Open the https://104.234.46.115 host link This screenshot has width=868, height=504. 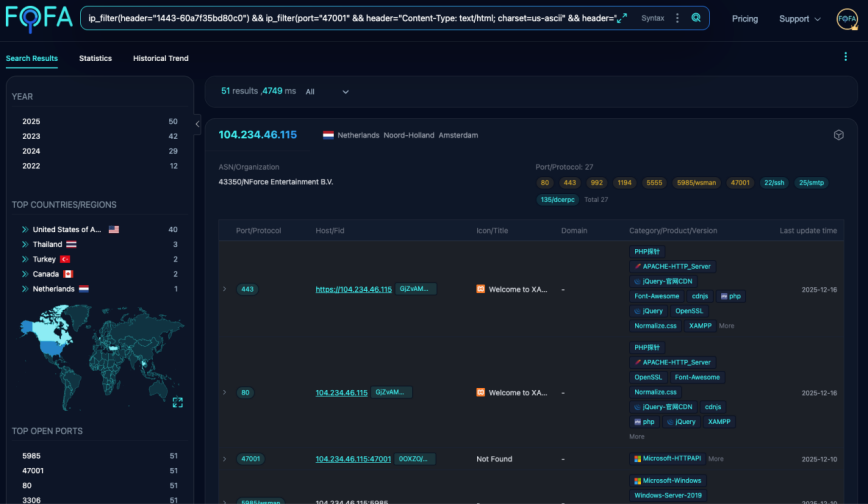click(353, 289)
